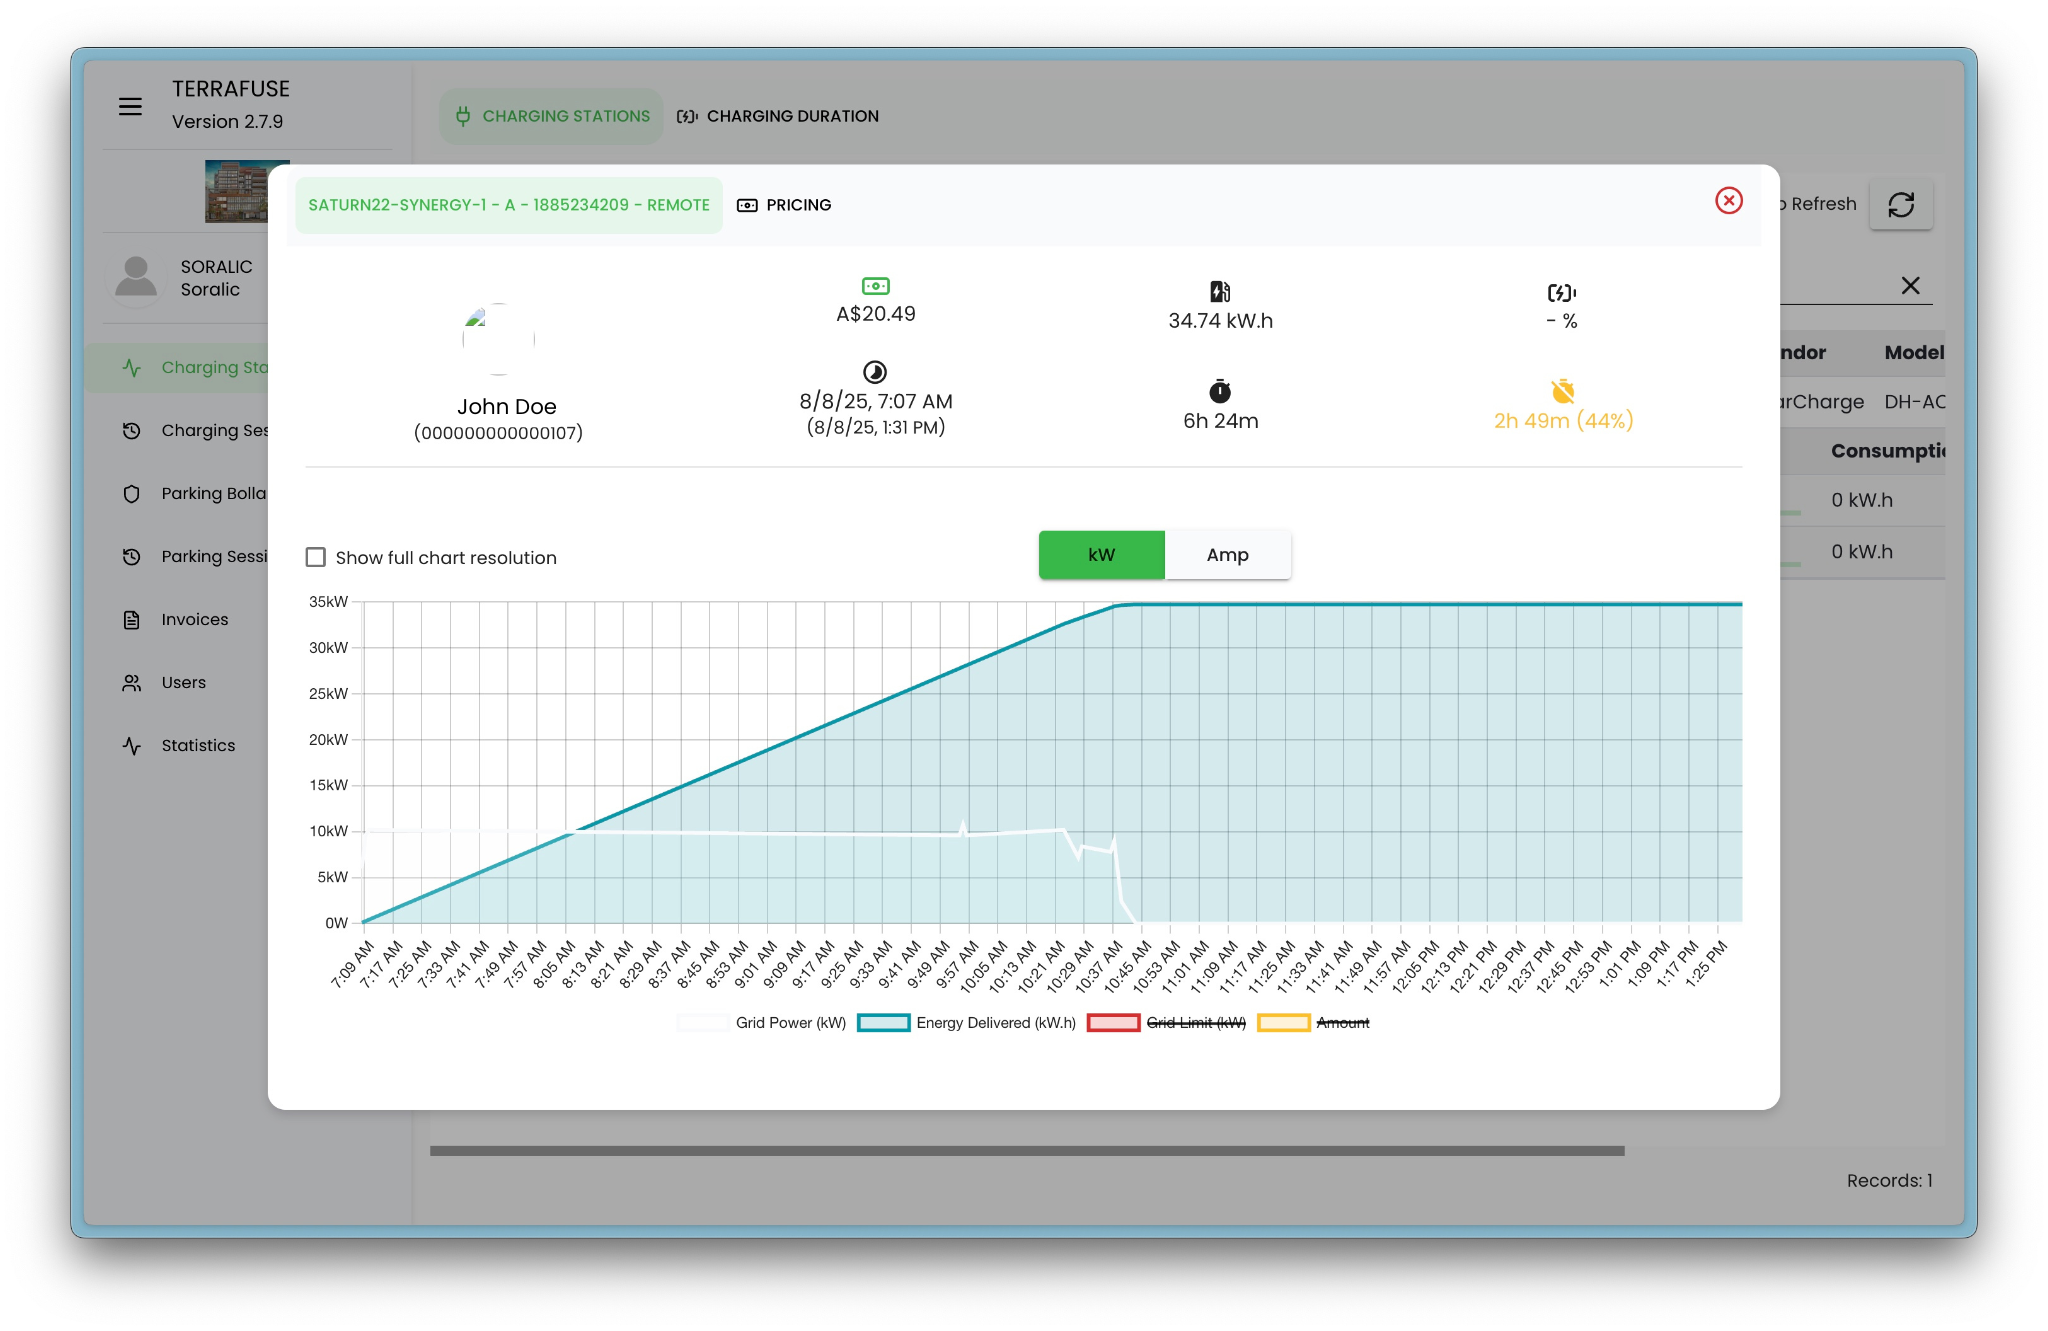Close the session dialog with red X
2048x1331 pixels.
coord(1728,201)
